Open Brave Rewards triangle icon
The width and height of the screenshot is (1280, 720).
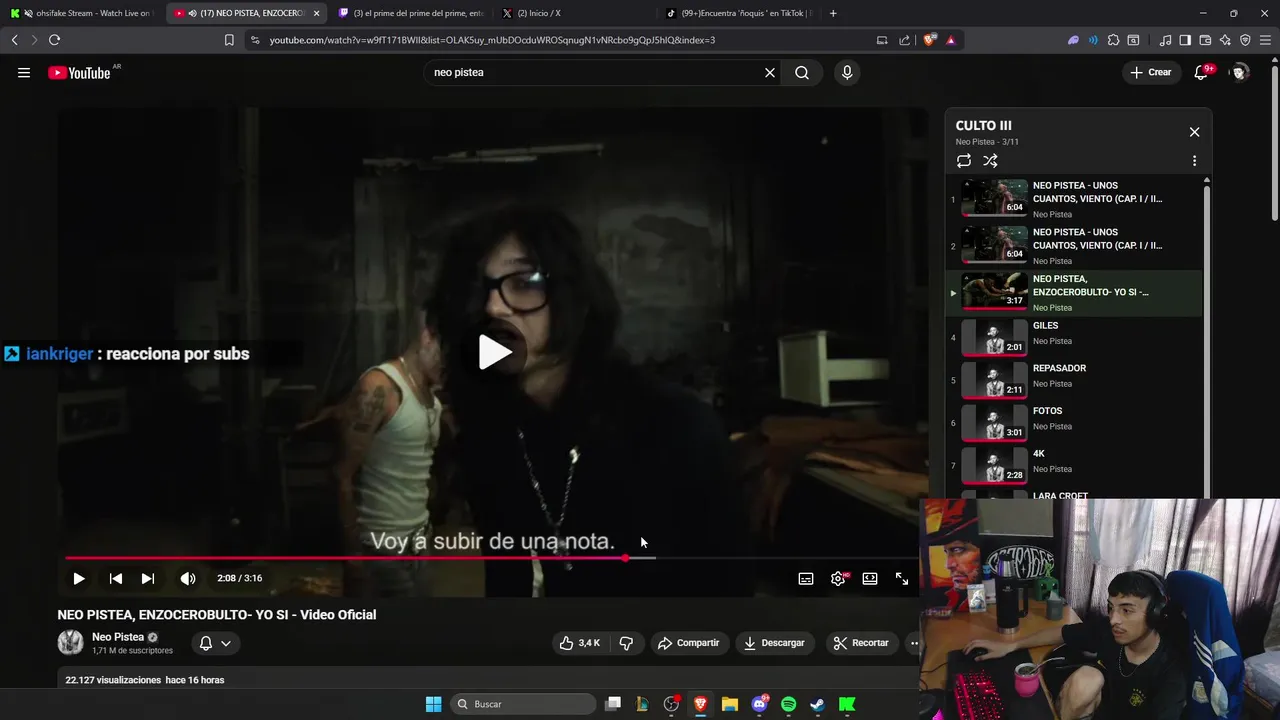950,40
